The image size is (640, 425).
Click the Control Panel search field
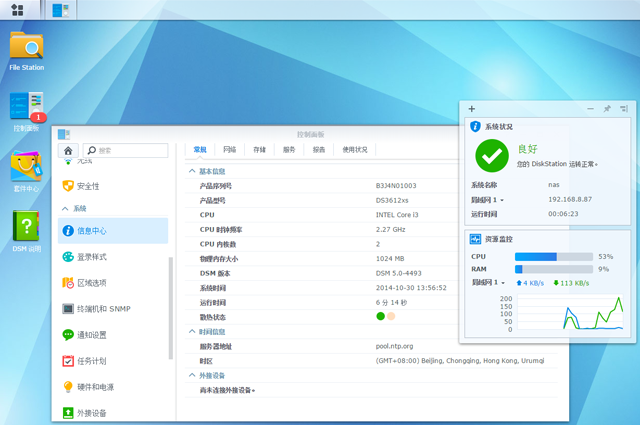click(125, 151)
